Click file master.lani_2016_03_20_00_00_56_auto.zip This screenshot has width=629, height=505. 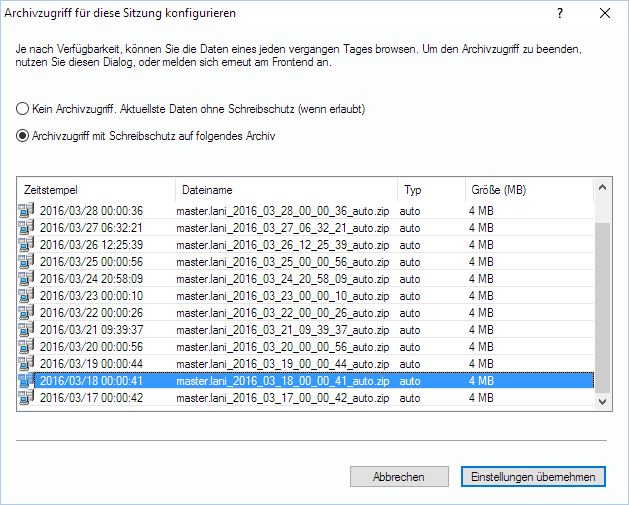[x=283, y=347]
